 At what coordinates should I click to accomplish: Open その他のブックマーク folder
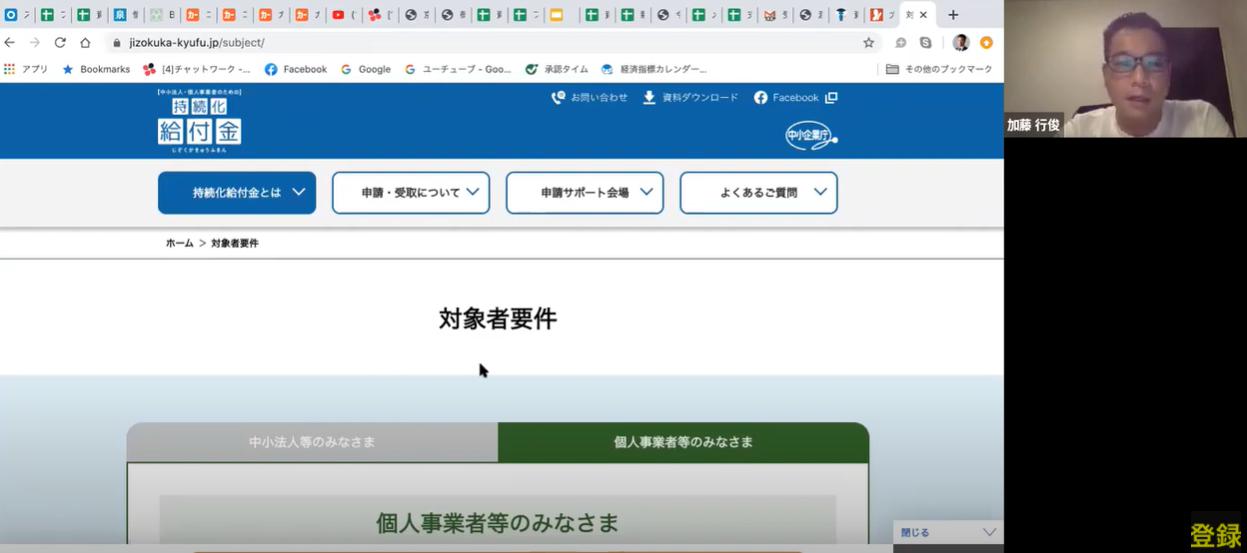[x=939, y=69]
